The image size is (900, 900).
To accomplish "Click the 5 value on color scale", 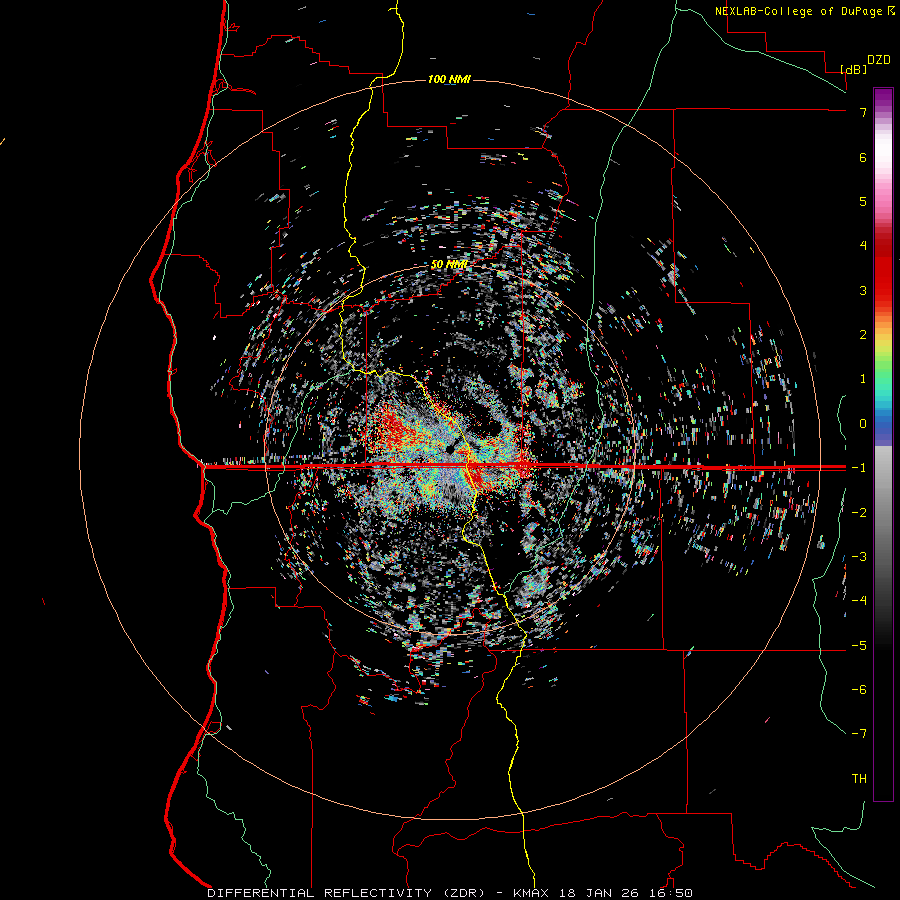I will (863, 201).
